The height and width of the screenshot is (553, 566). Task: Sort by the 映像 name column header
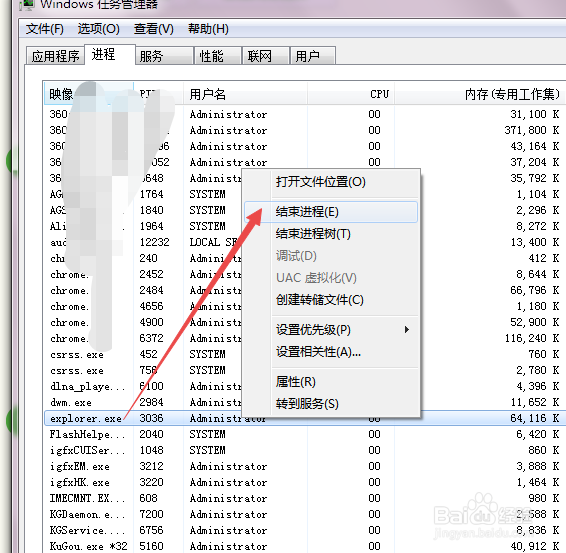[88, 94]
